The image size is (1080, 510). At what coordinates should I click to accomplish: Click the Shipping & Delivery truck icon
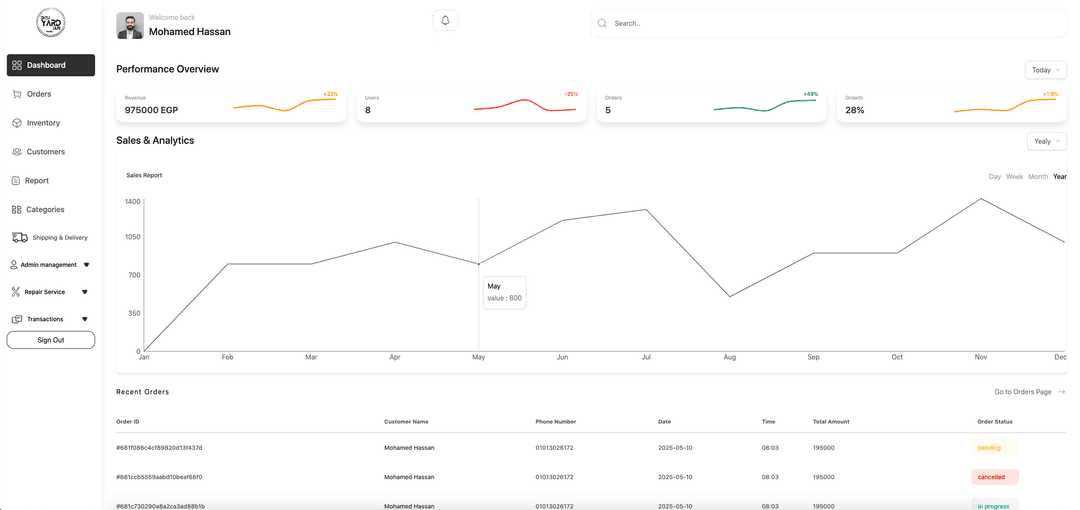tap(20, 238)
